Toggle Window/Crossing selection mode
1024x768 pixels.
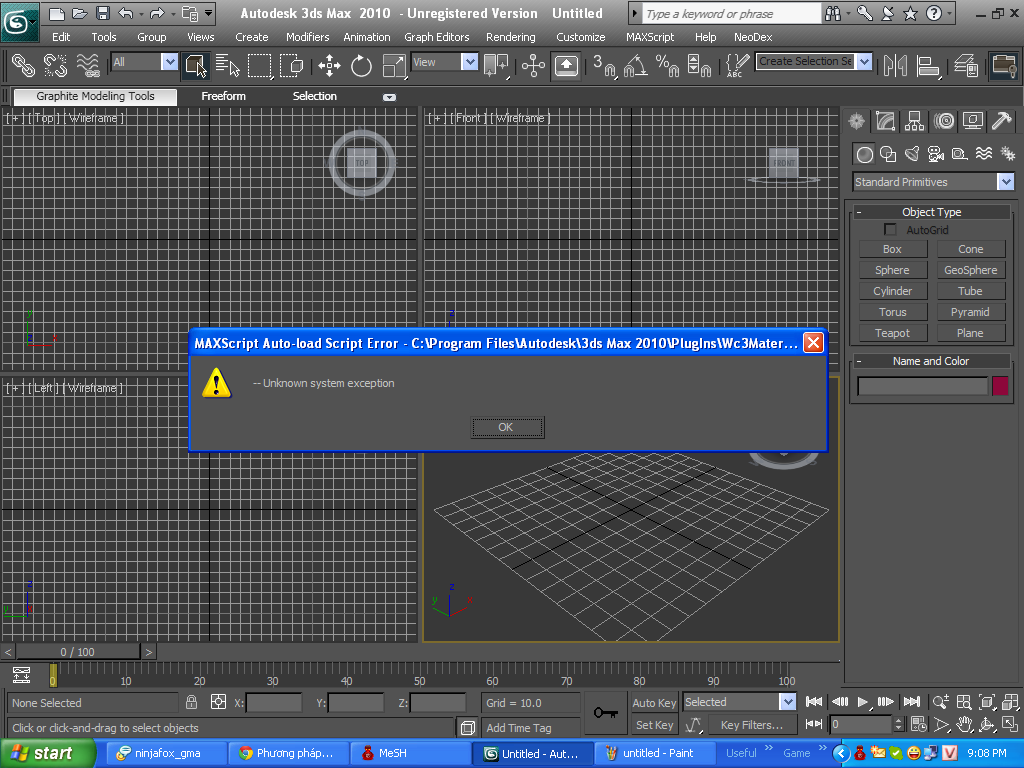point(292,65)
